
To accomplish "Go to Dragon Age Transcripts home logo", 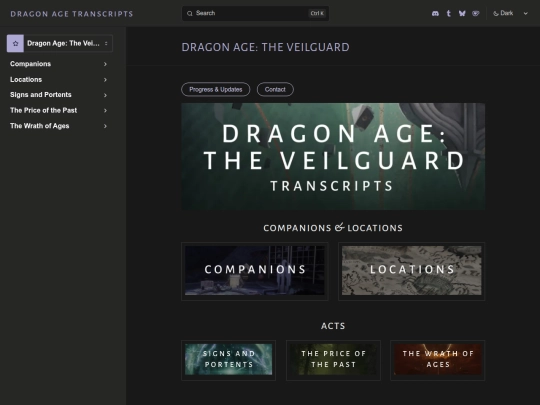I will [x=72, y=14].
